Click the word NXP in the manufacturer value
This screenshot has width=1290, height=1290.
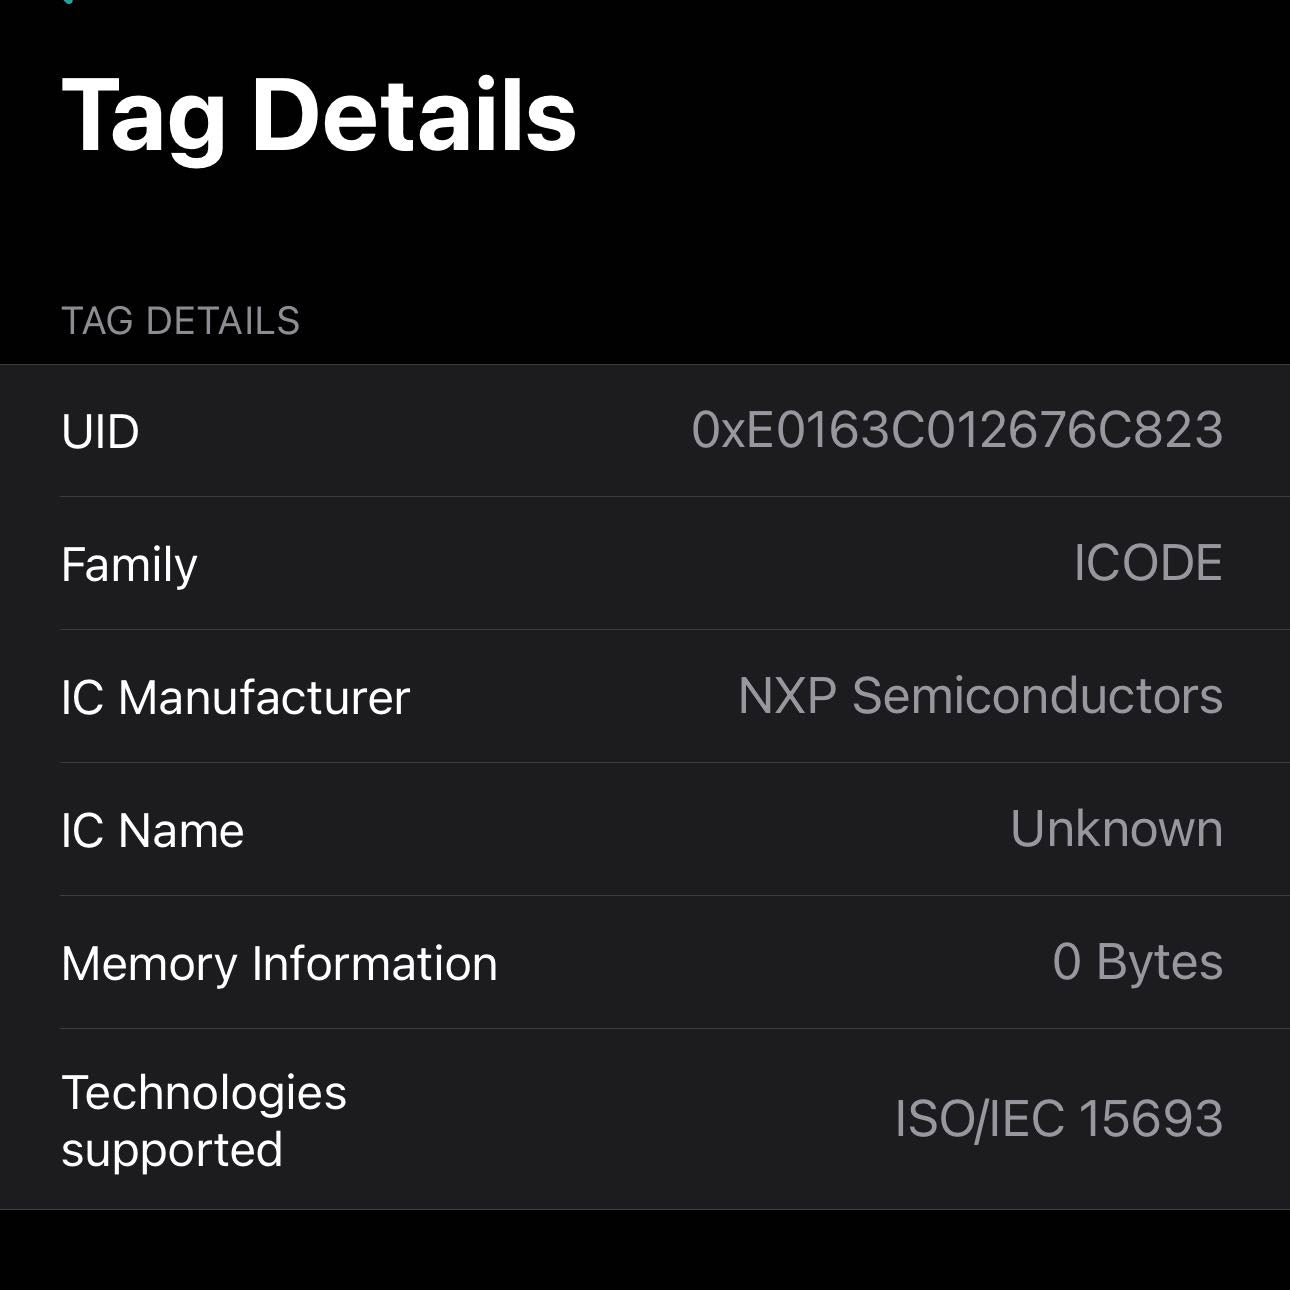[x=787, y=696]
